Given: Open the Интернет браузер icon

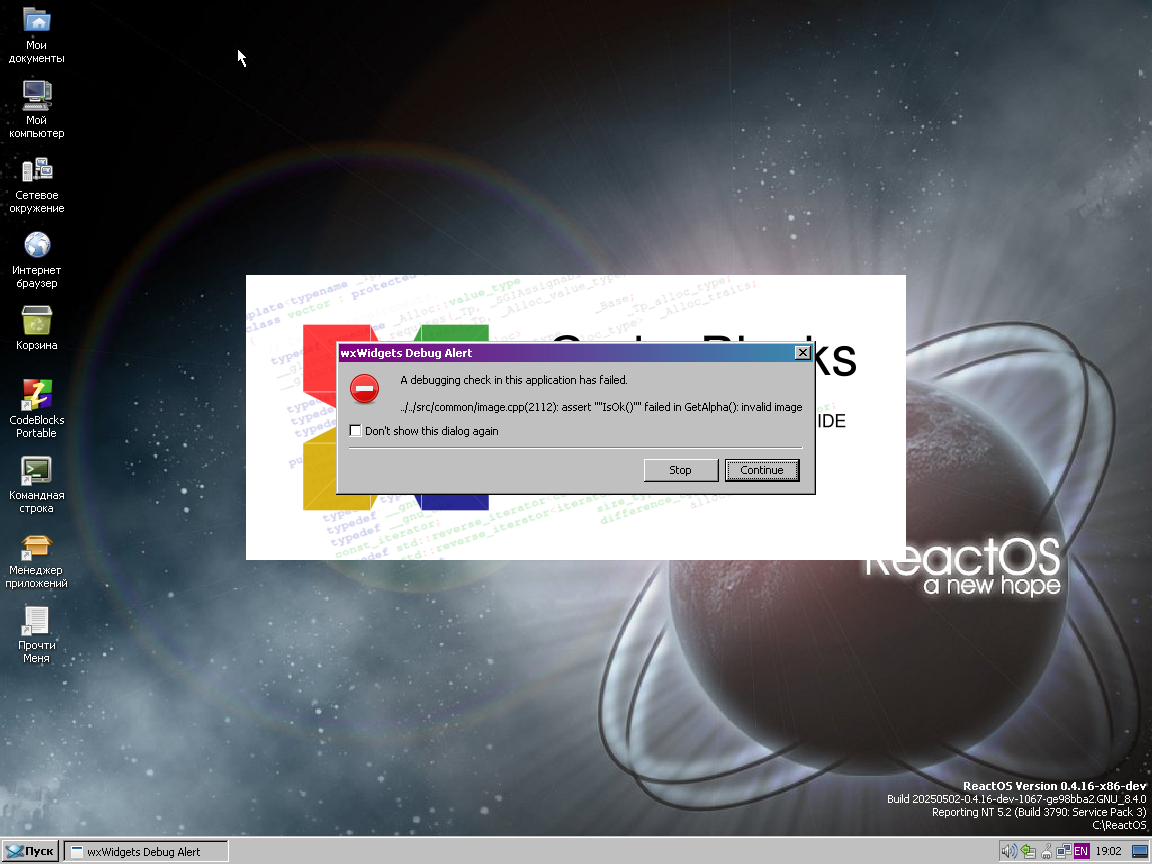Looking at the screenshot, I should pyautogui.click(x=36, y=259).
